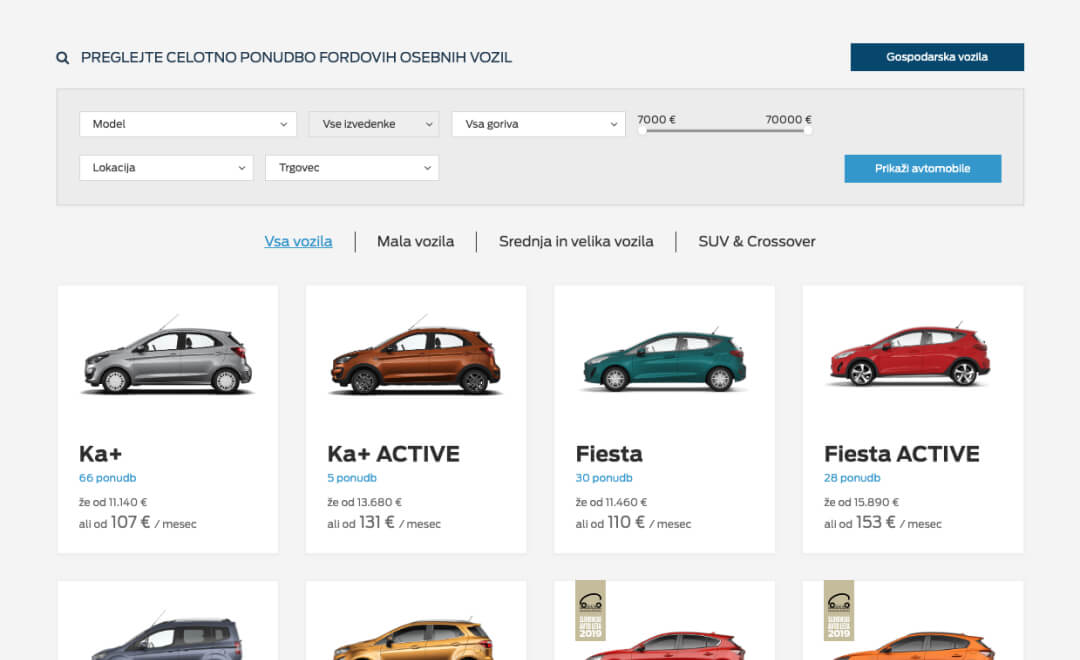Viewport: 1080px width, 660px height.
Task: Select the brown Ka+ ACTIVE car image
Action: pos(415,360)
